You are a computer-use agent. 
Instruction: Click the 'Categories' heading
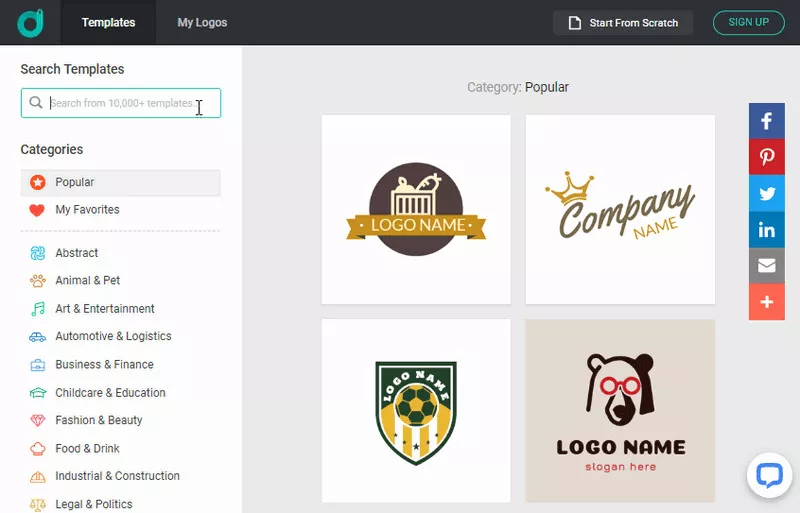coord(52,150)
